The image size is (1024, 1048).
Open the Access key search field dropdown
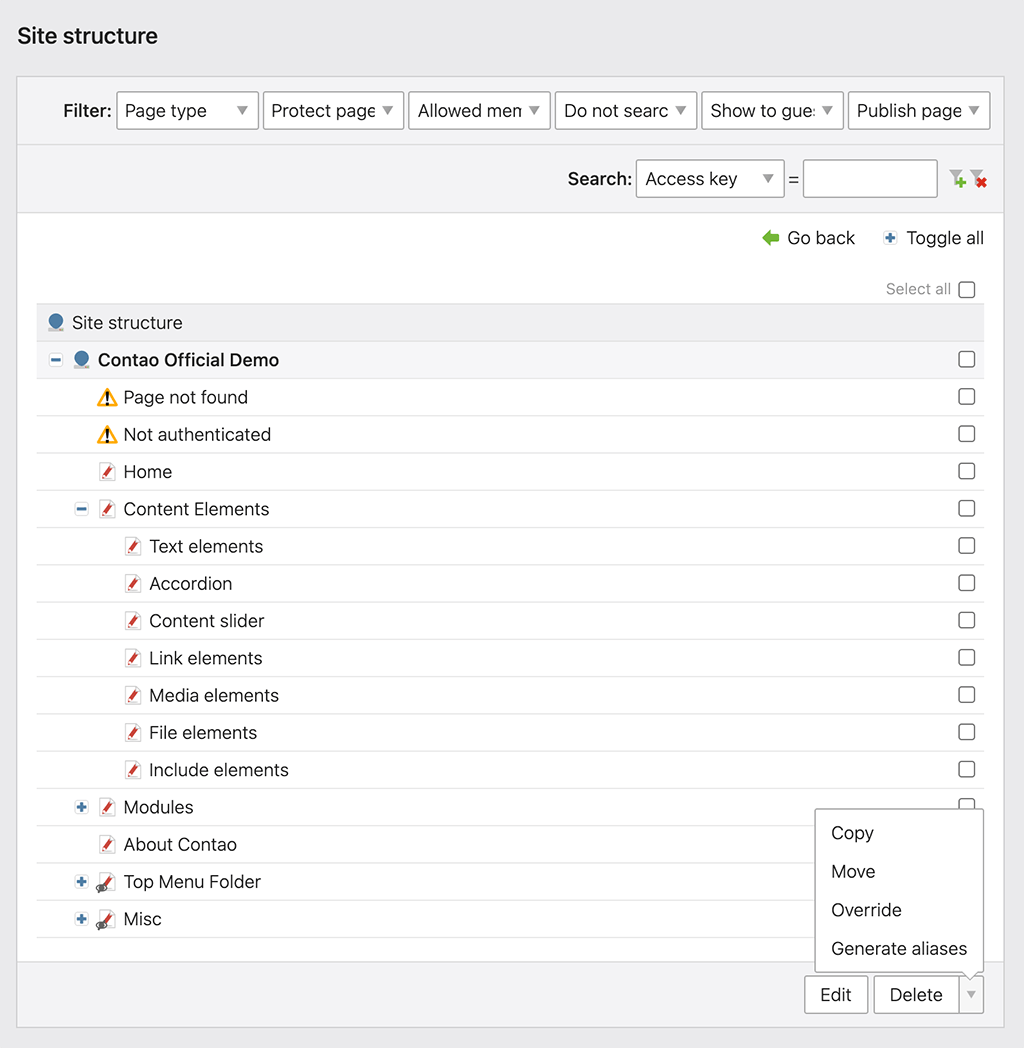coord(710,179)
